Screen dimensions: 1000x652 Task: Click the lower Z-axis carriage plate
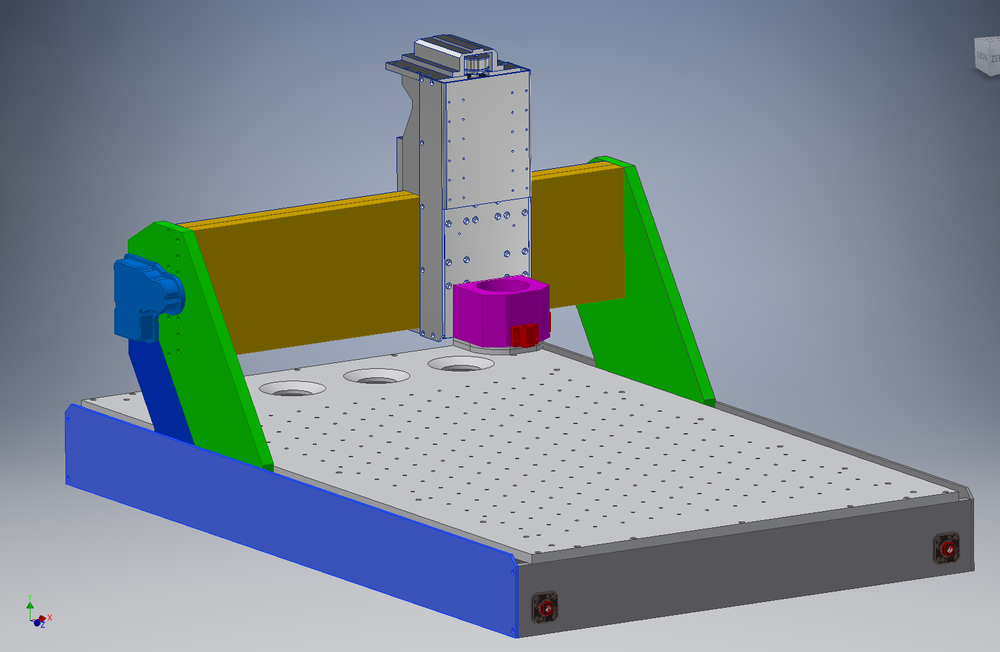pos(483,240)
